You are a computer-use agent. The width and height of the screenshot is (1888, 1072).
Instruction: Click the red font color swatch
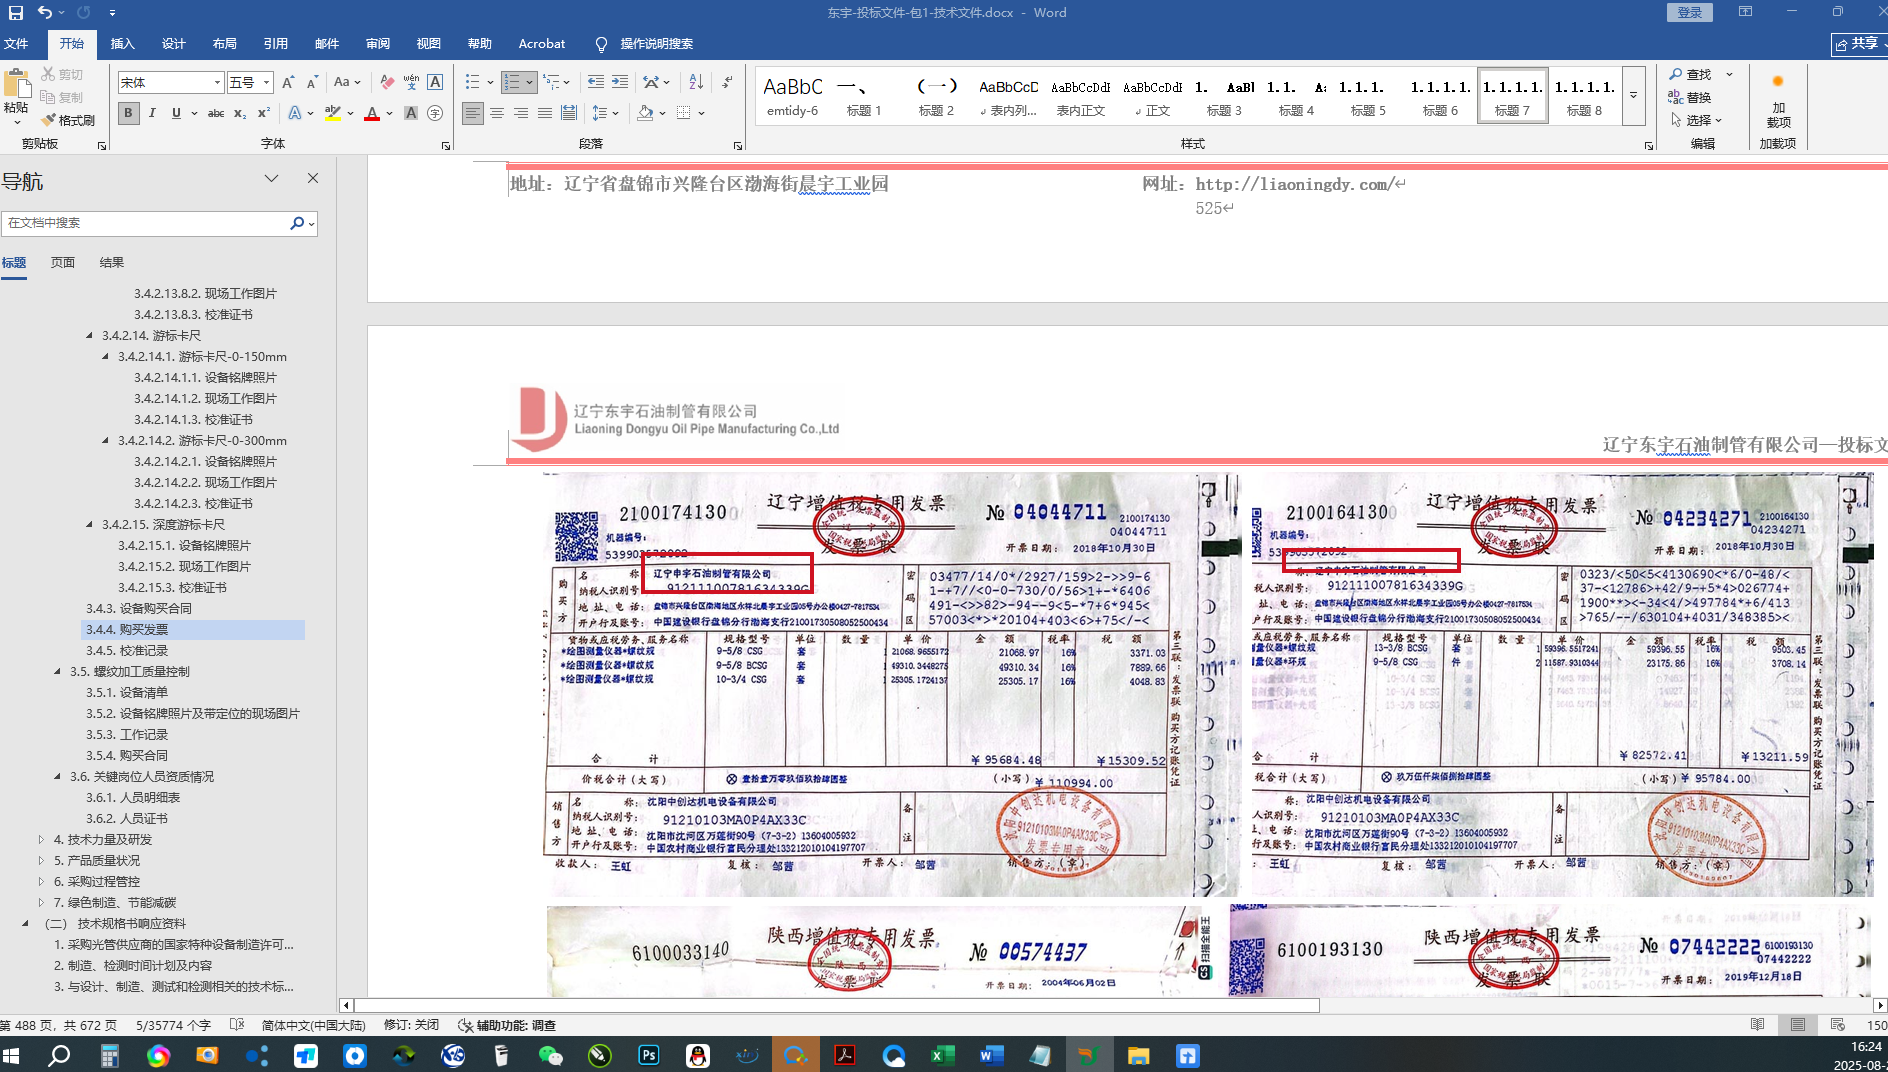pos(372,114)
